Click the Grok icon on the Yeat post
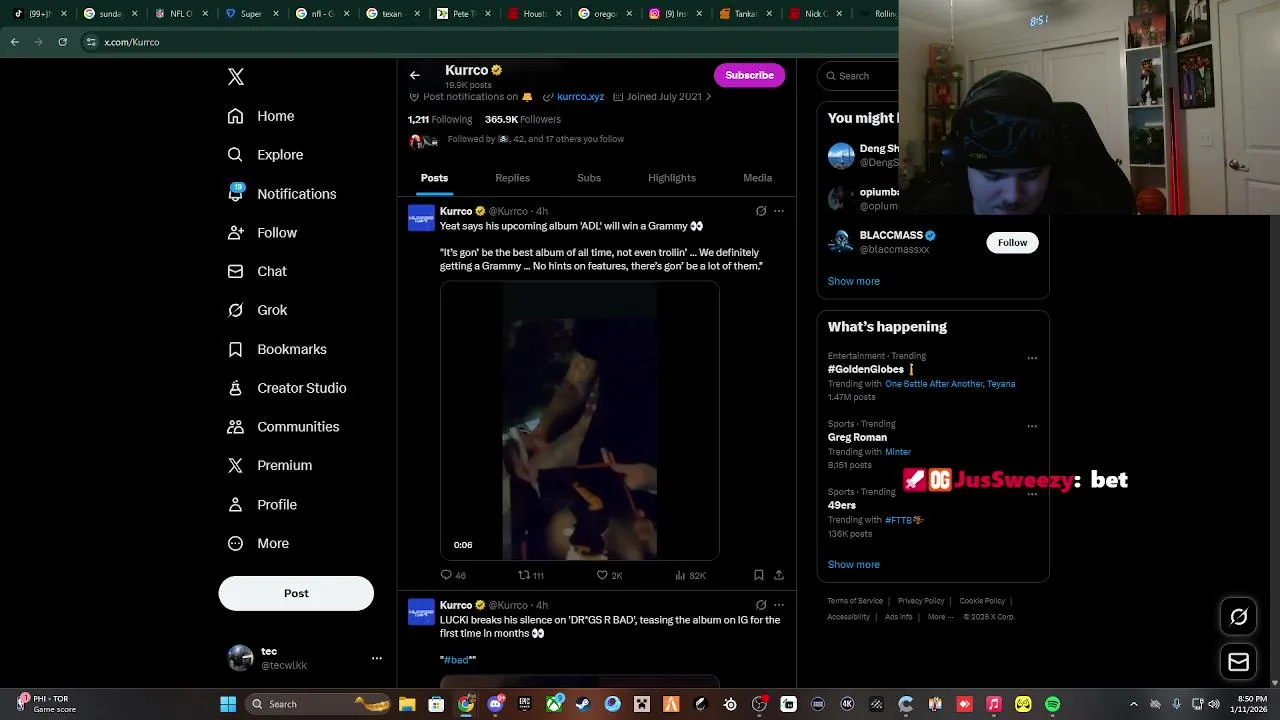1280x720 pixels. coord(761,211)
